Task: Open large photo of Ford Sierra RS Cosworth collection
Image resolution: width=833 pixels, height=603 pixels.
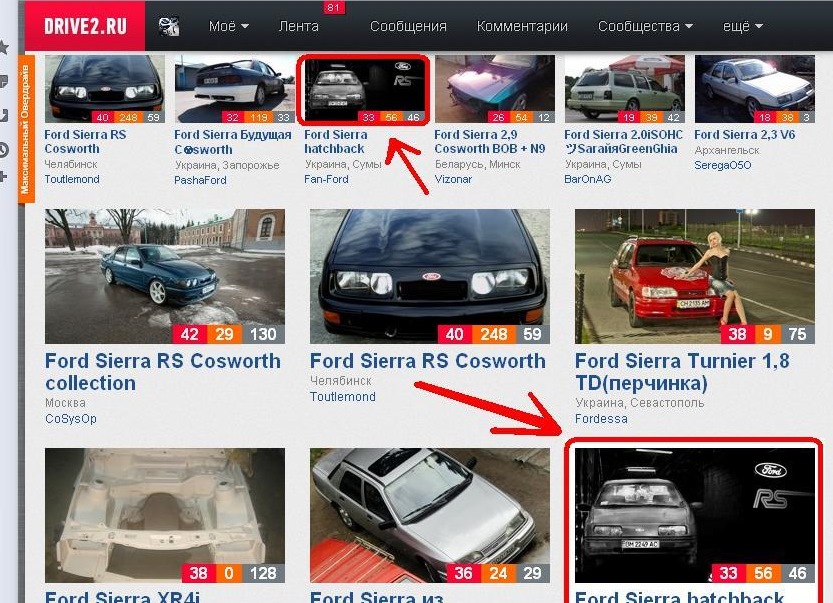Action: [x=165, y=276]
